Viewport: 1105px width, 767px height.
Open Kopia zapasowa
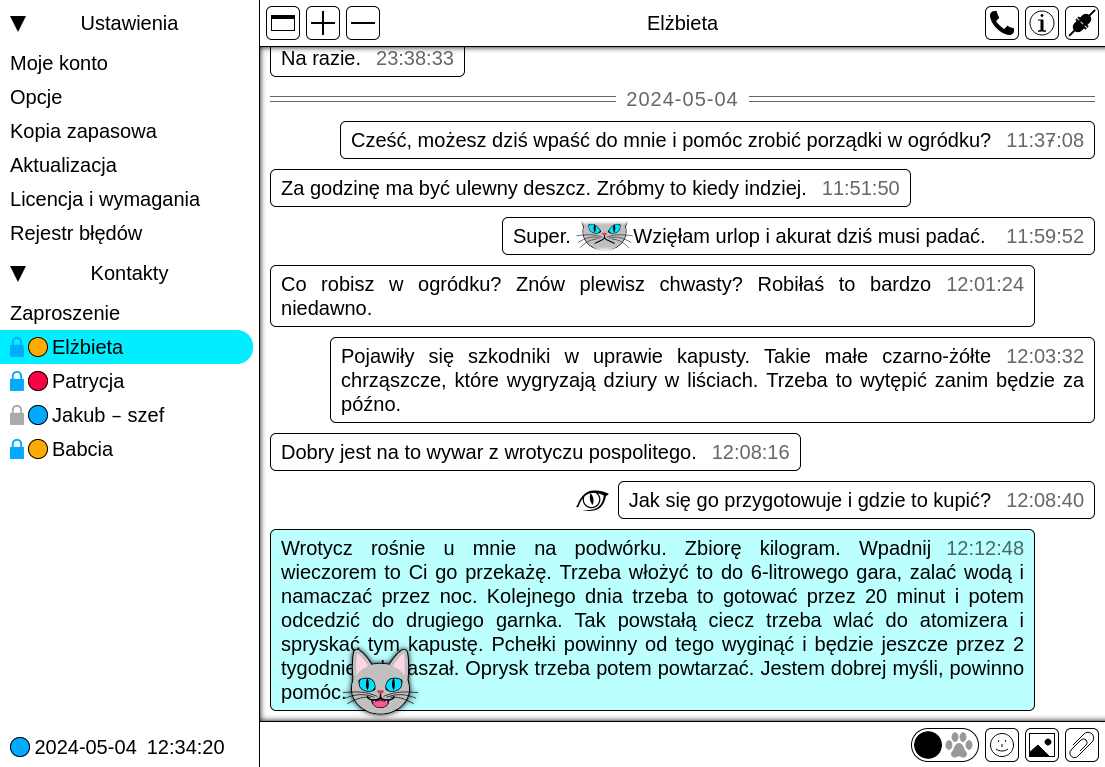click(83, 131)
